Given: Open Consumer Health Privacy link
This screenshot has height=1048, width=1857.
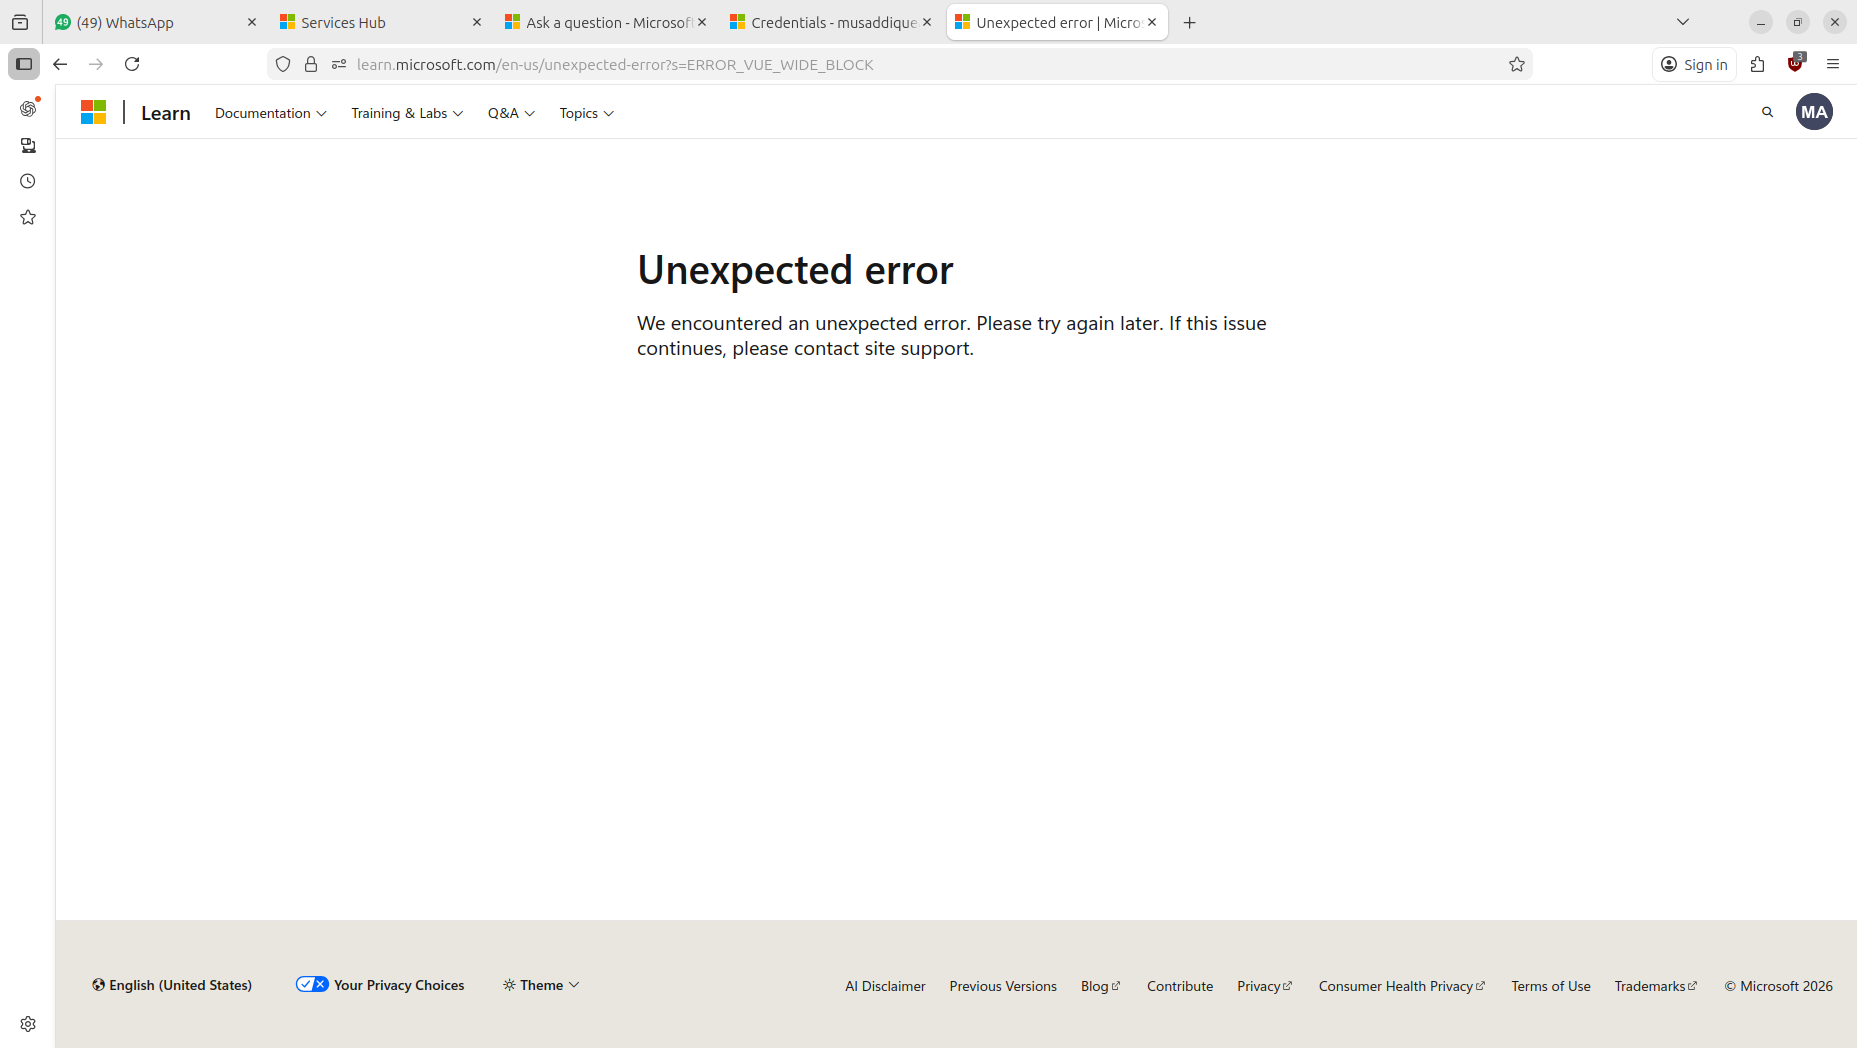Looking at the screenshot, I should [x=1402, y=986].
